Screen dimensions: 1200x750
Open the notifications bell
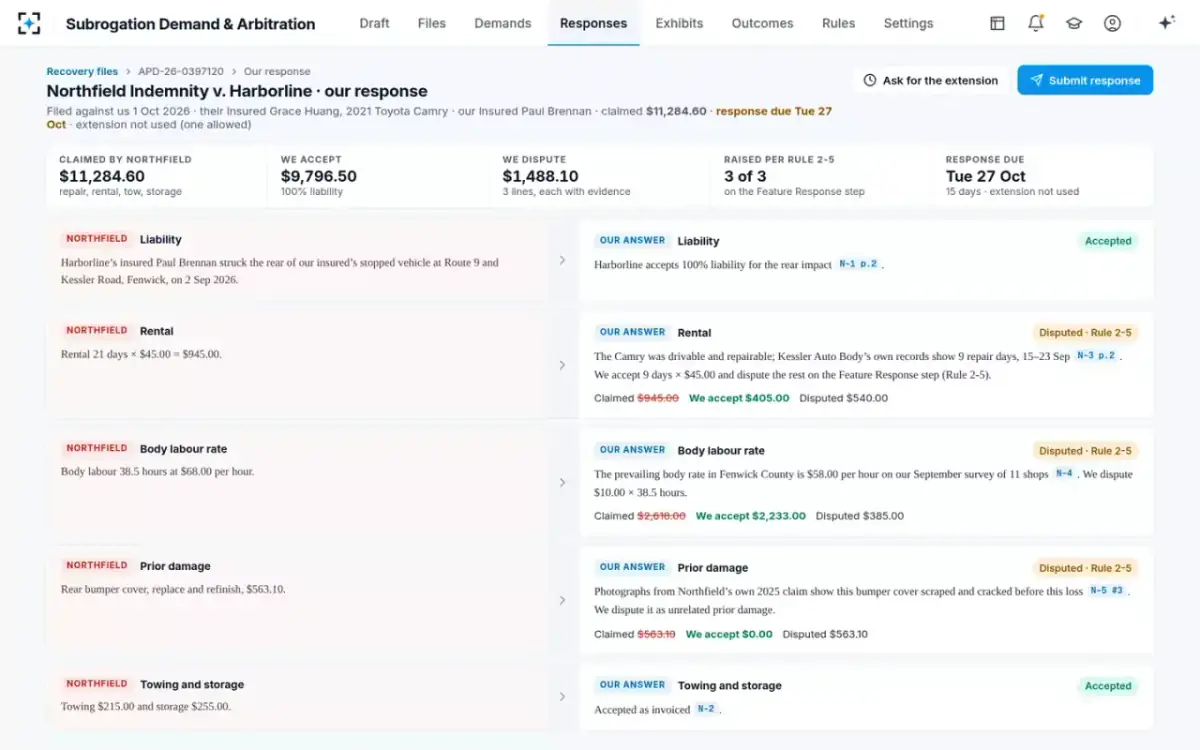click(x=1036, y=23)
